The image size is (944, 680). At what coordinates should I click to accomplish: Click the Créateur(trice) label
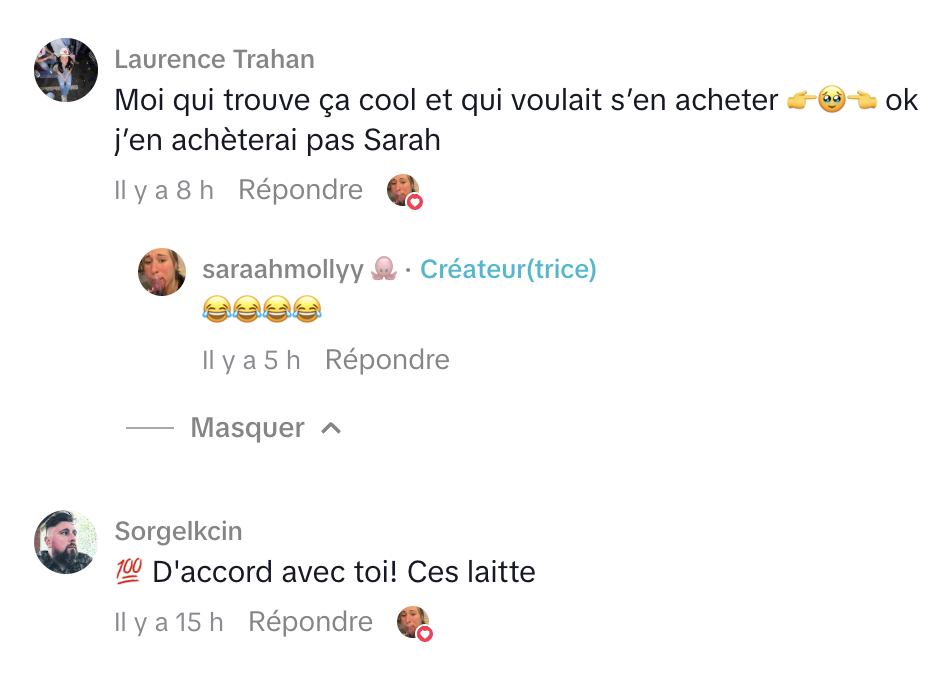508,269
